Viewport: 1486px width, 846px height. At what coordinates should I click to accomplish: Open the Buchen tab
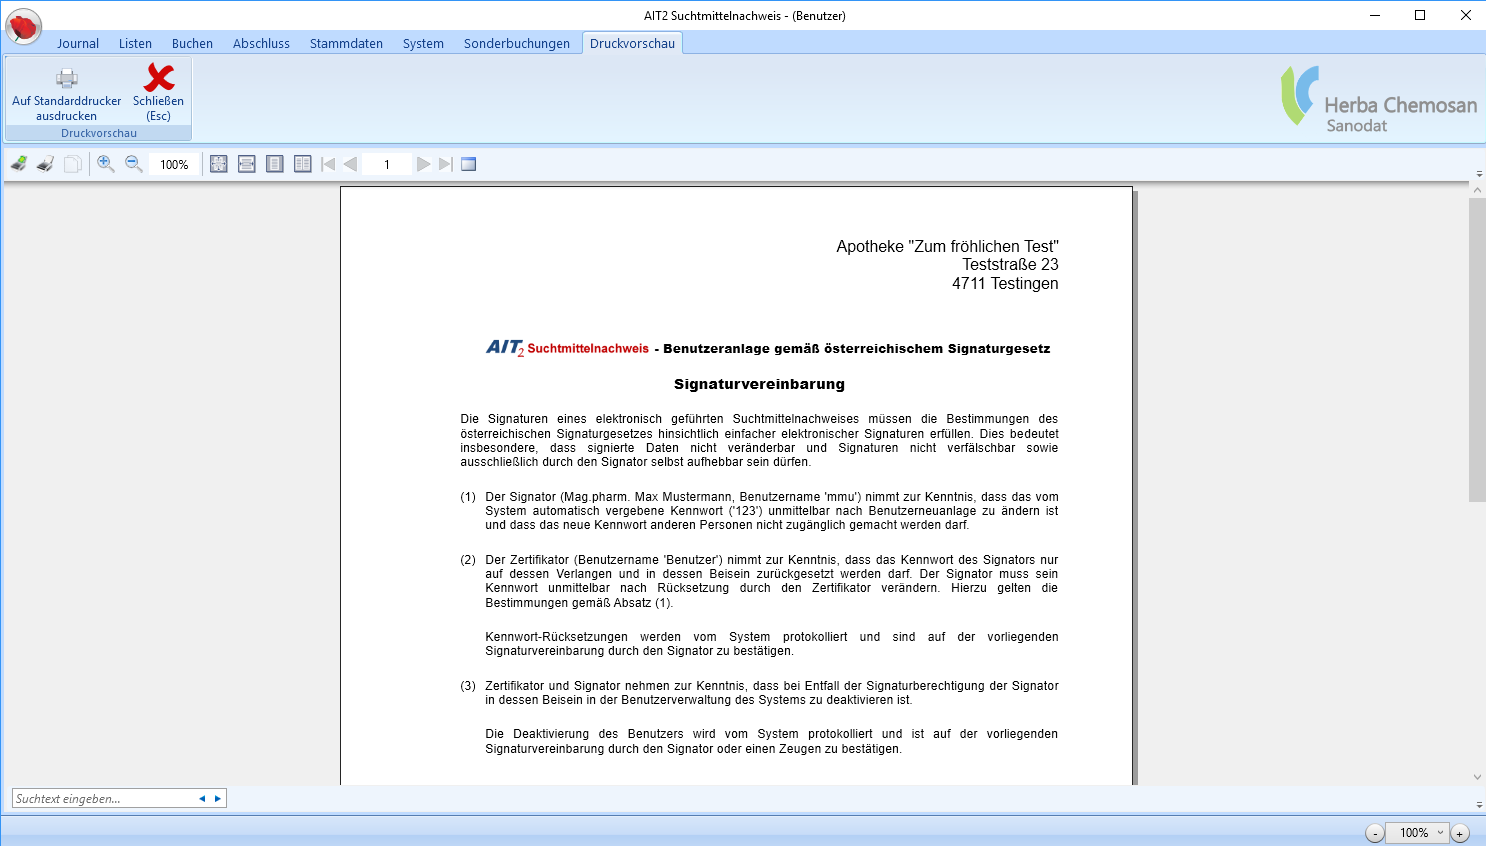[192, 43]
